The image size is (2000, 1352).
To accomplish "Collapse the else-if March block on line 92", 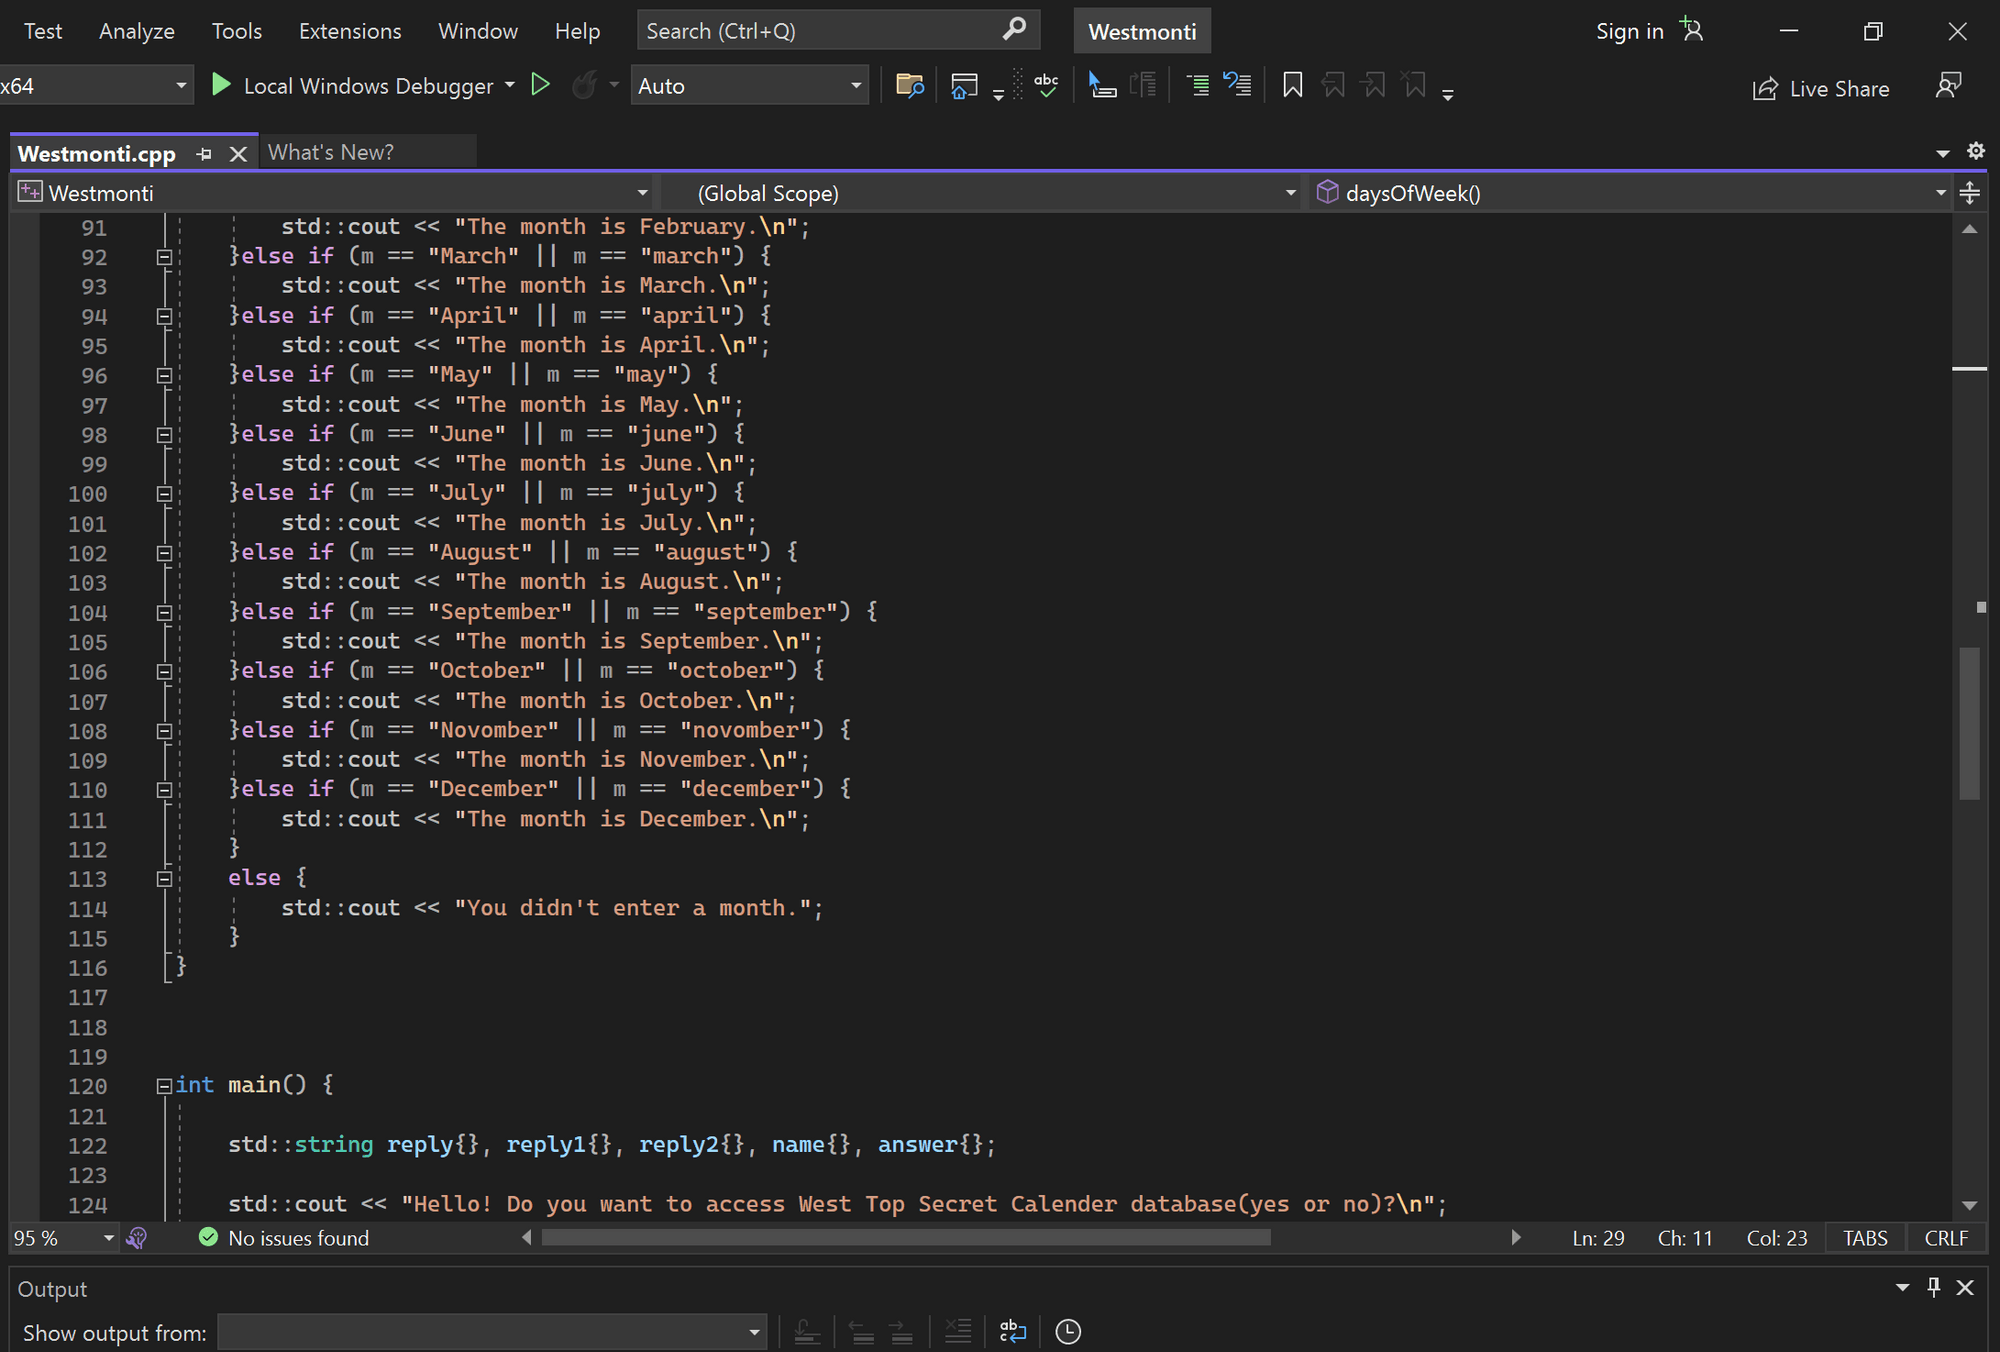I will 164,257.
